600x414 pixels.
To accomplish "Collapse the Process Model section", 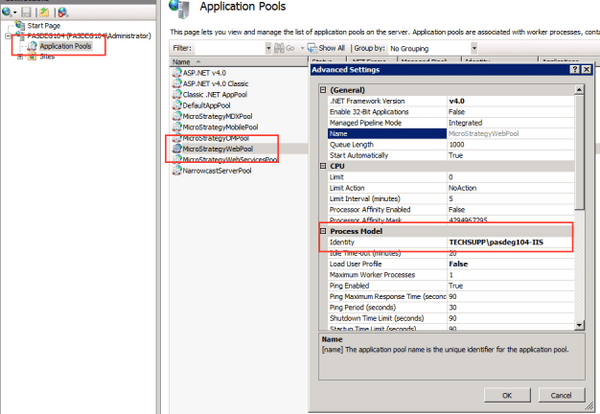I will [x=323, y=231].
